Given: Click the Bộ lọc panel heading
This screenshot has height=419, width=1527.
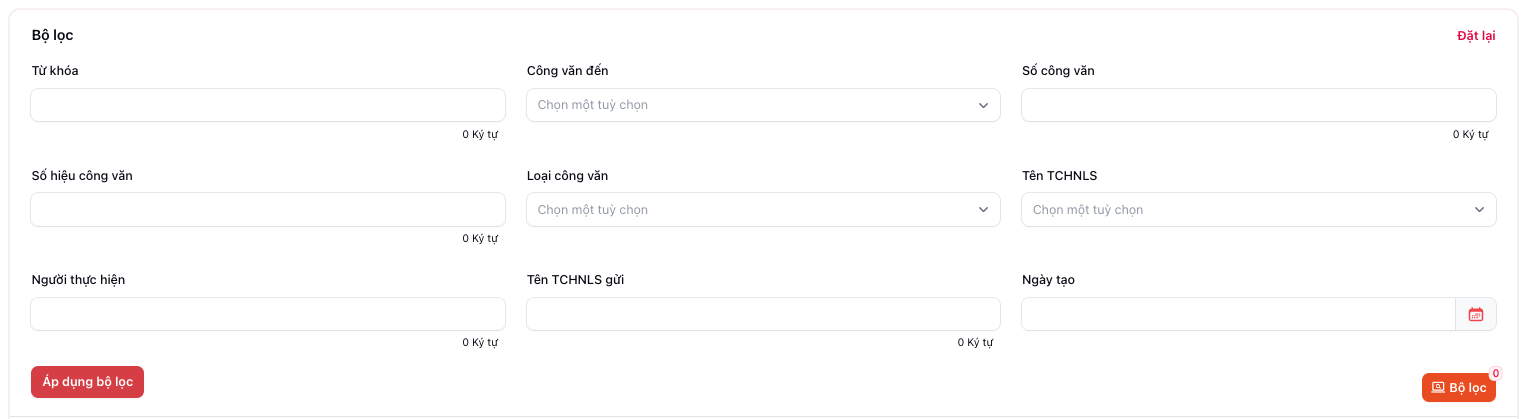Looking at the screenshot, I should [53, 36].
